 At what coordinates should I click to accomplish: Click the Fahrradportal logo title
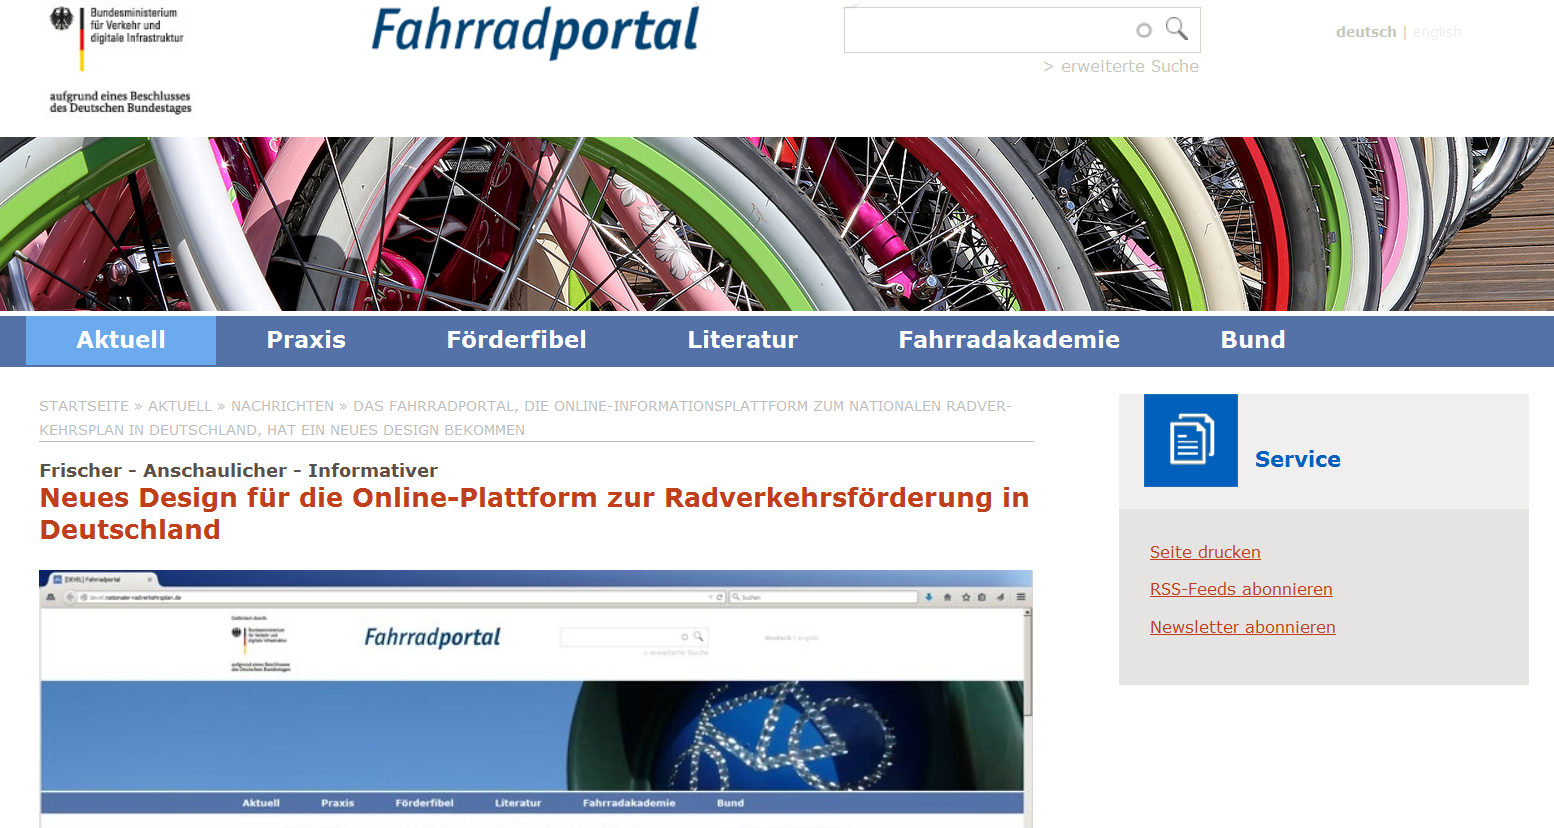535,32
